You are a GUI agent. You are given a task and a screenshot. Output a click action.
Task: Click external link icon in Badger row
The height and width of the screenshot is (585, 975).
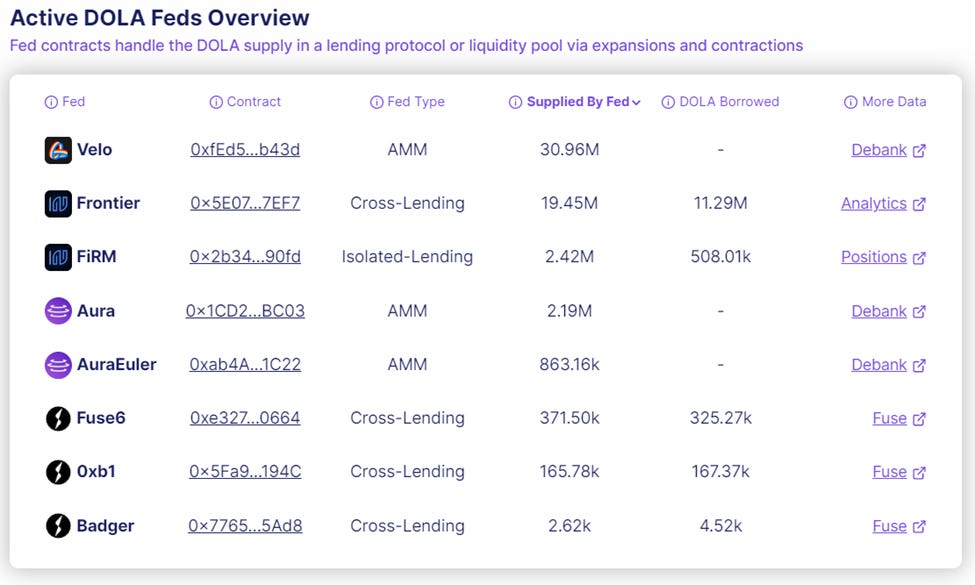pos(919,527)
